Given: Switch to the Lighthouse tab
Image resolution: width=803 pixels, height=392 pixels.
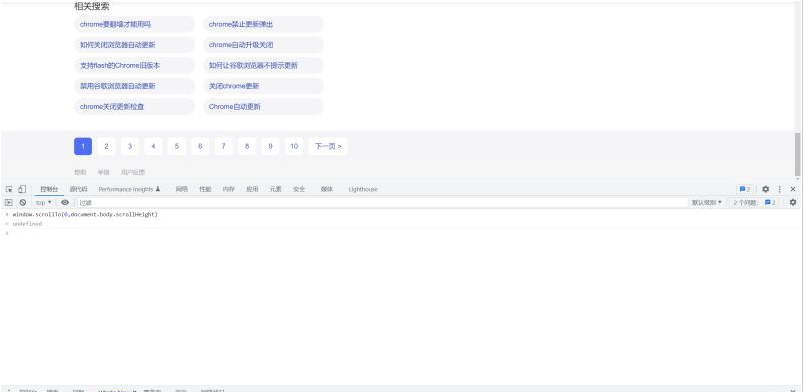Looking at the screenshot, I should pos(363,189).
